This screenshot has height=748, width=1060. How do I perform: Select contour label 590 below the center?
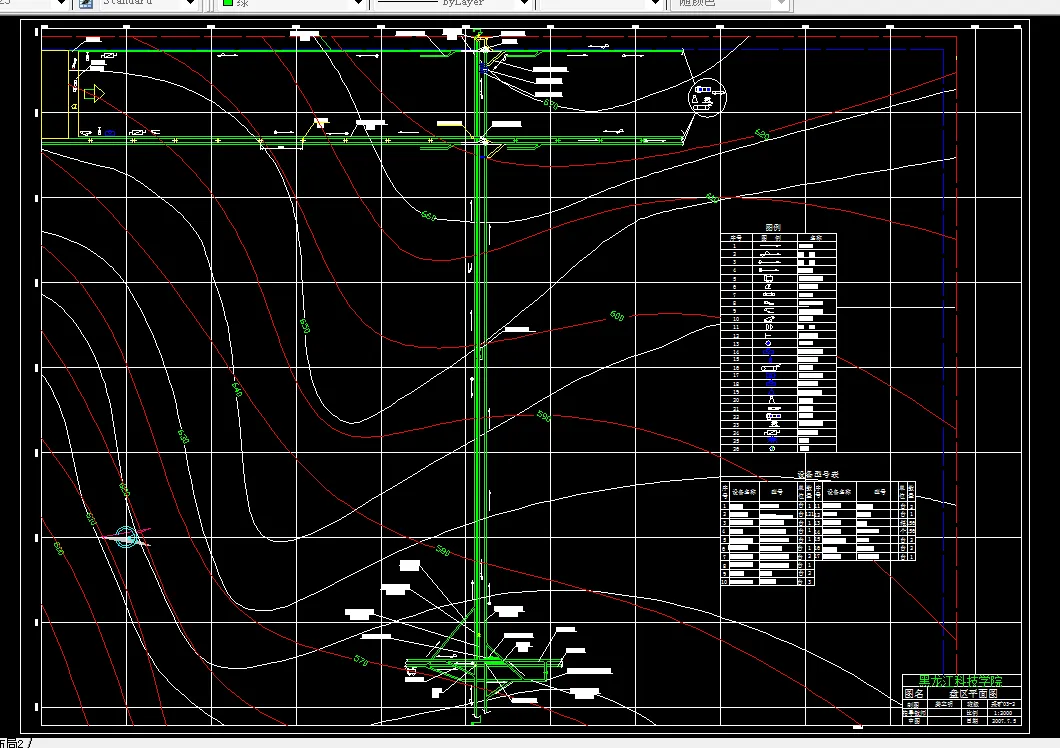point(544,416)
